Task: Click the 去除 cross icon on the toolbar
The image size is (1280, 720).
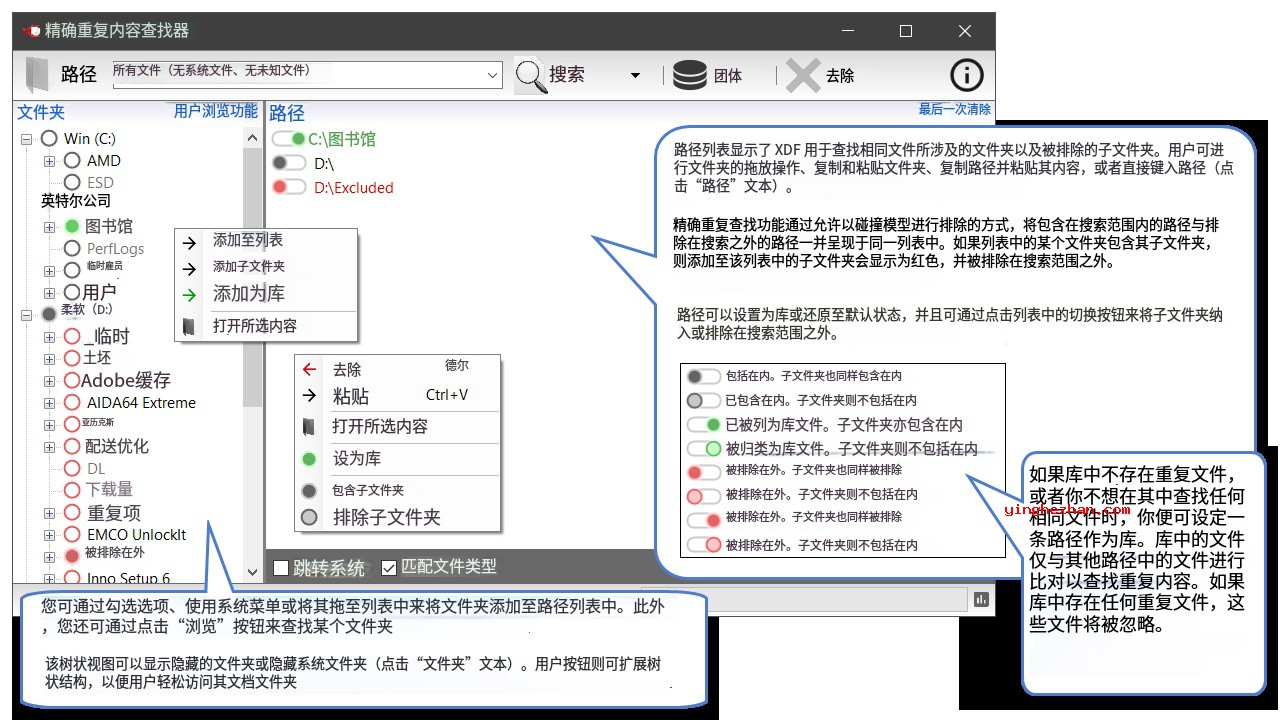Action: coord(804,75)
